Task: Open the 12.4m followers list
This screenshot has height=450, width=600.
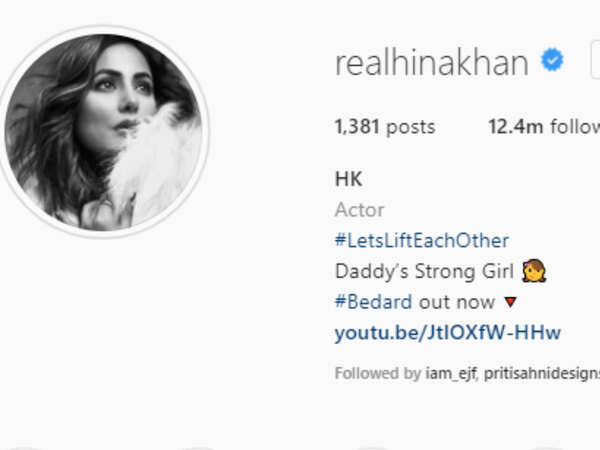Action: [544, 127]
